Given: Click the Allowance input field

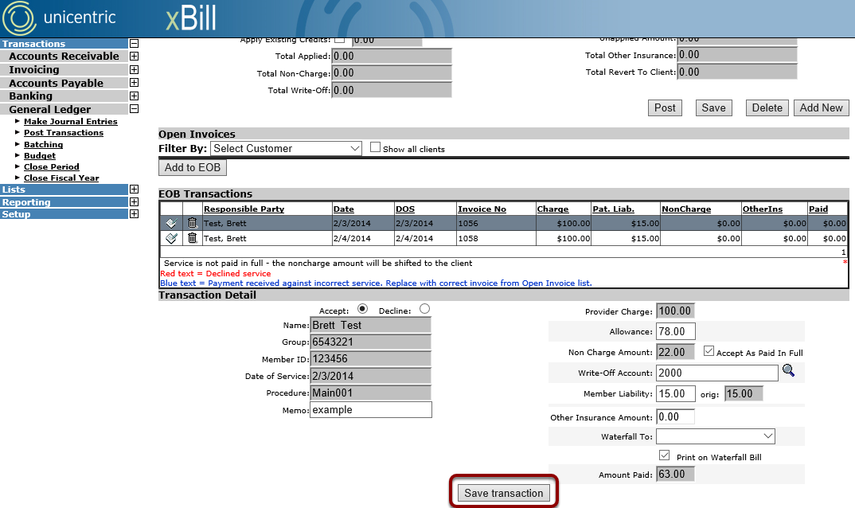Looking at the screenshot, I should 676,331.
